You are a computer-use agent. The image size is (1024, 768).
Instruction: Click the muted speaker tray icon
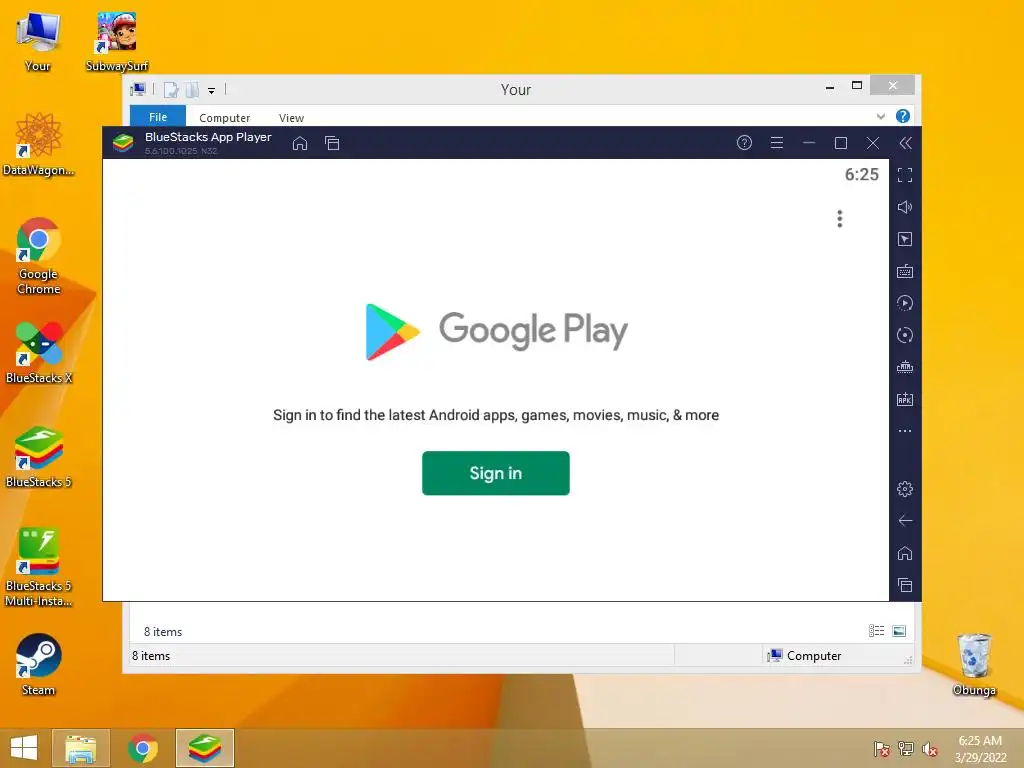[x=930, y=748]
